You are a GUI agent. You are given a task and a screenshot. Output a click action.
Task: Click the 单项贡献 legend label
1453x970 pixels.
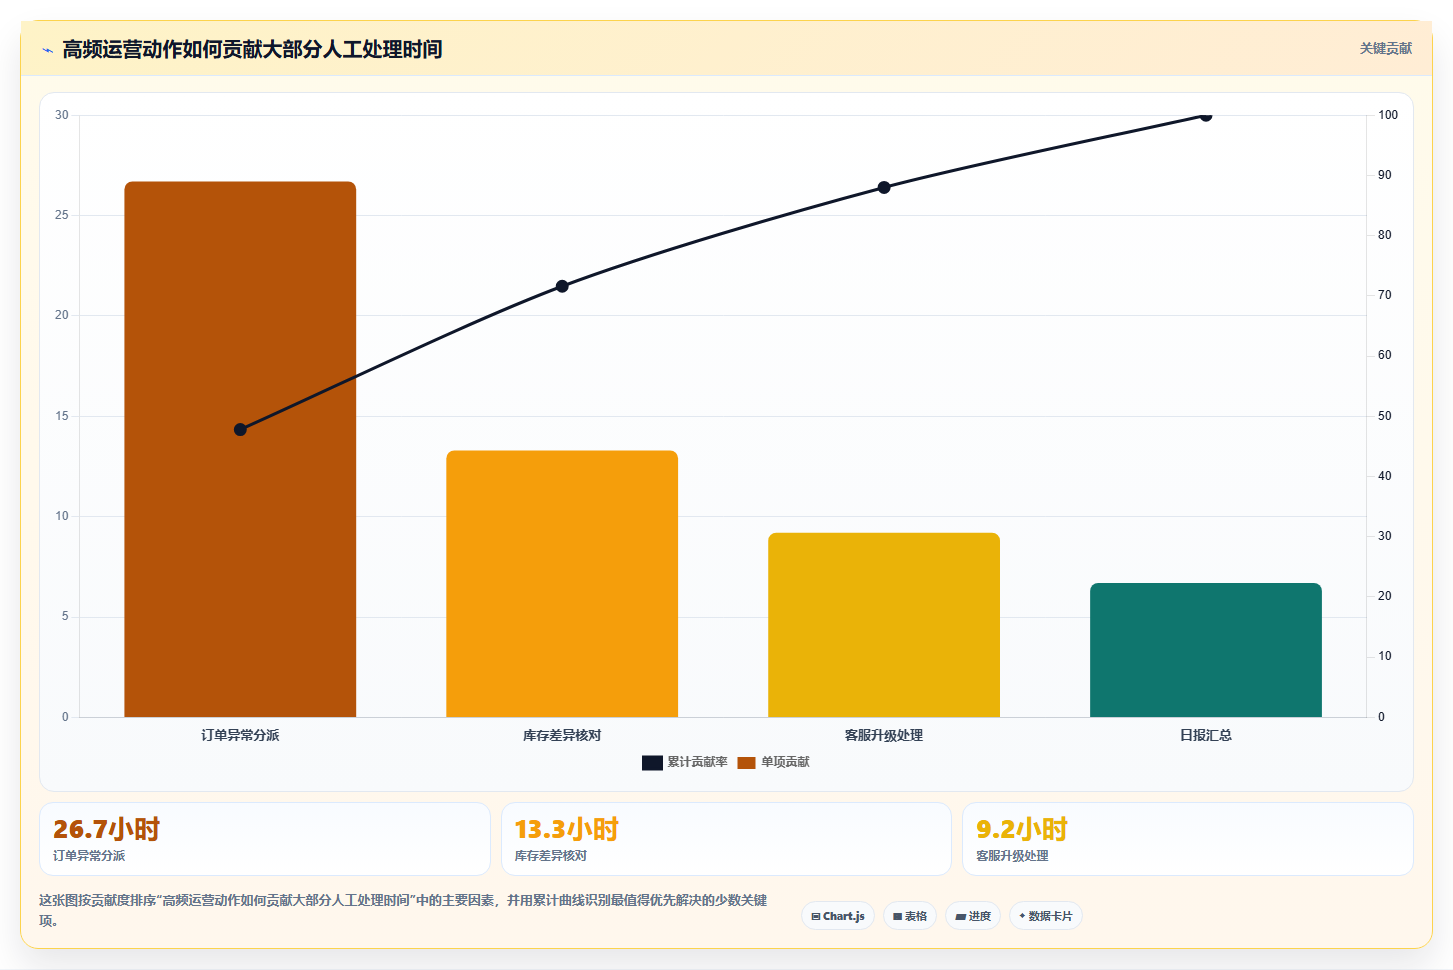785,762
